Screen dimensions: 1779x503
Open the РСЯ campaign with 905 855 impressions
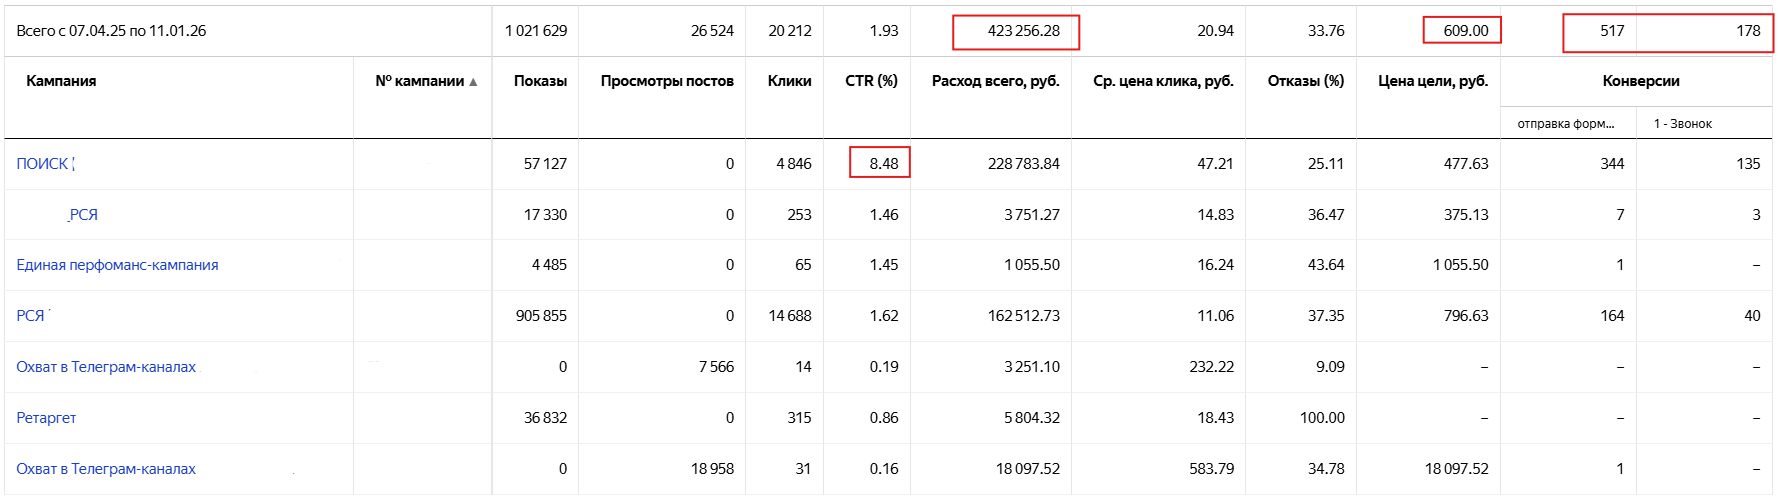coord(31,316)
